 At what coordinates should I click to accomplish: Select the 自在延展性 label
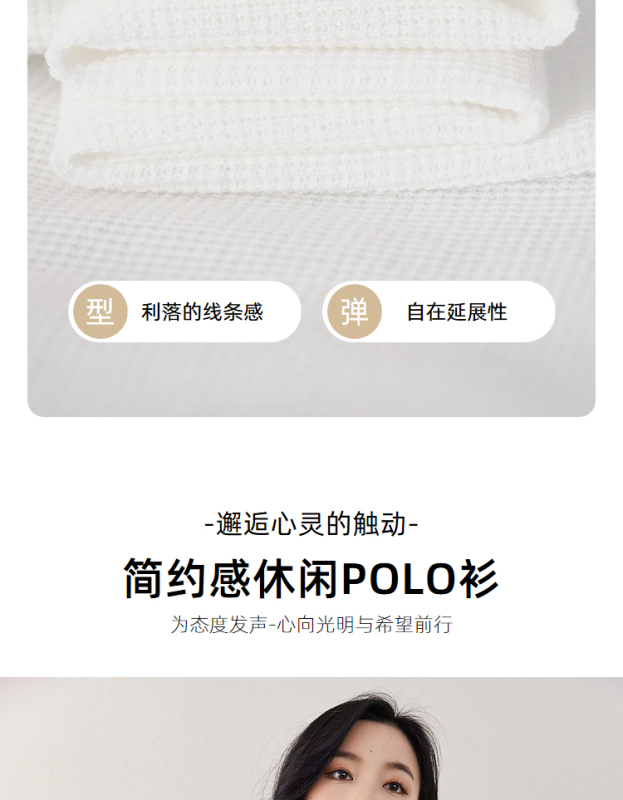point(457,312)
